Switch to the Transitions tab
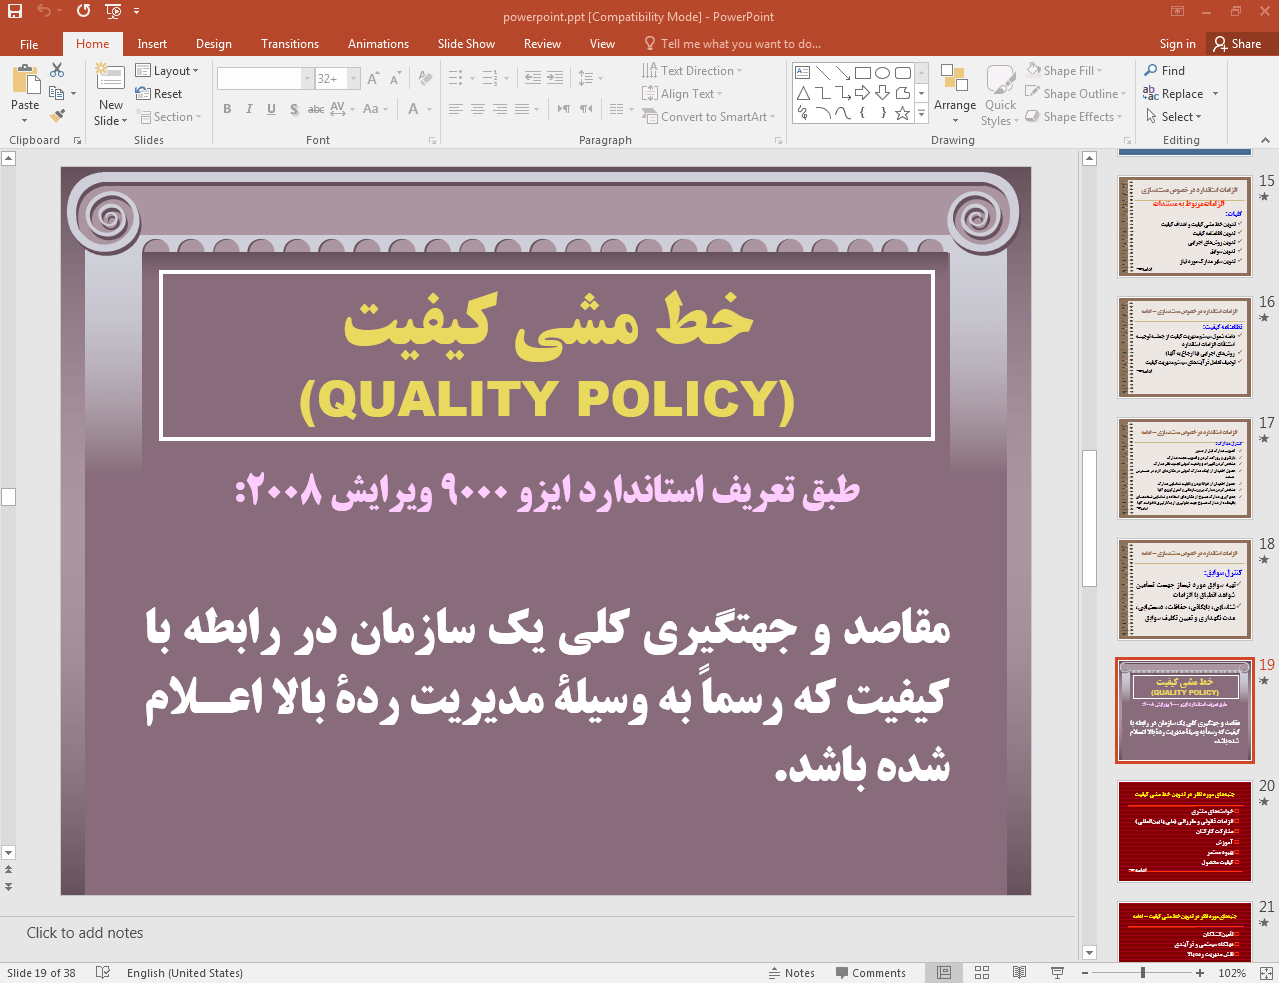The width and height of the screenshot is (1279, 983). tap(290, 44)
